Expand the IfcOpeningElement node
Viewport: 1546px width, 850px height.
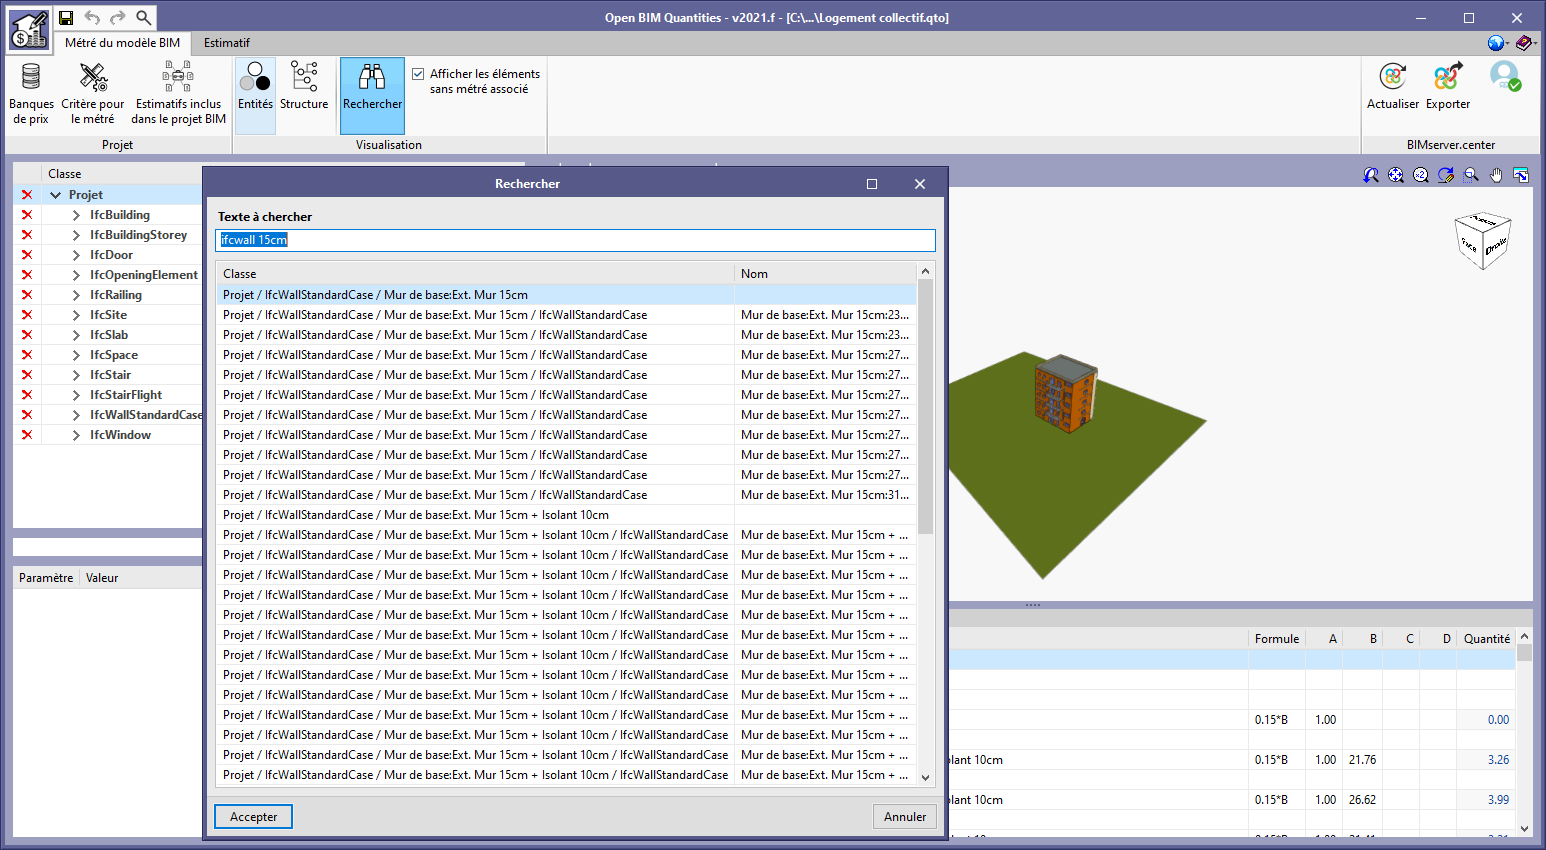[76, 275]
